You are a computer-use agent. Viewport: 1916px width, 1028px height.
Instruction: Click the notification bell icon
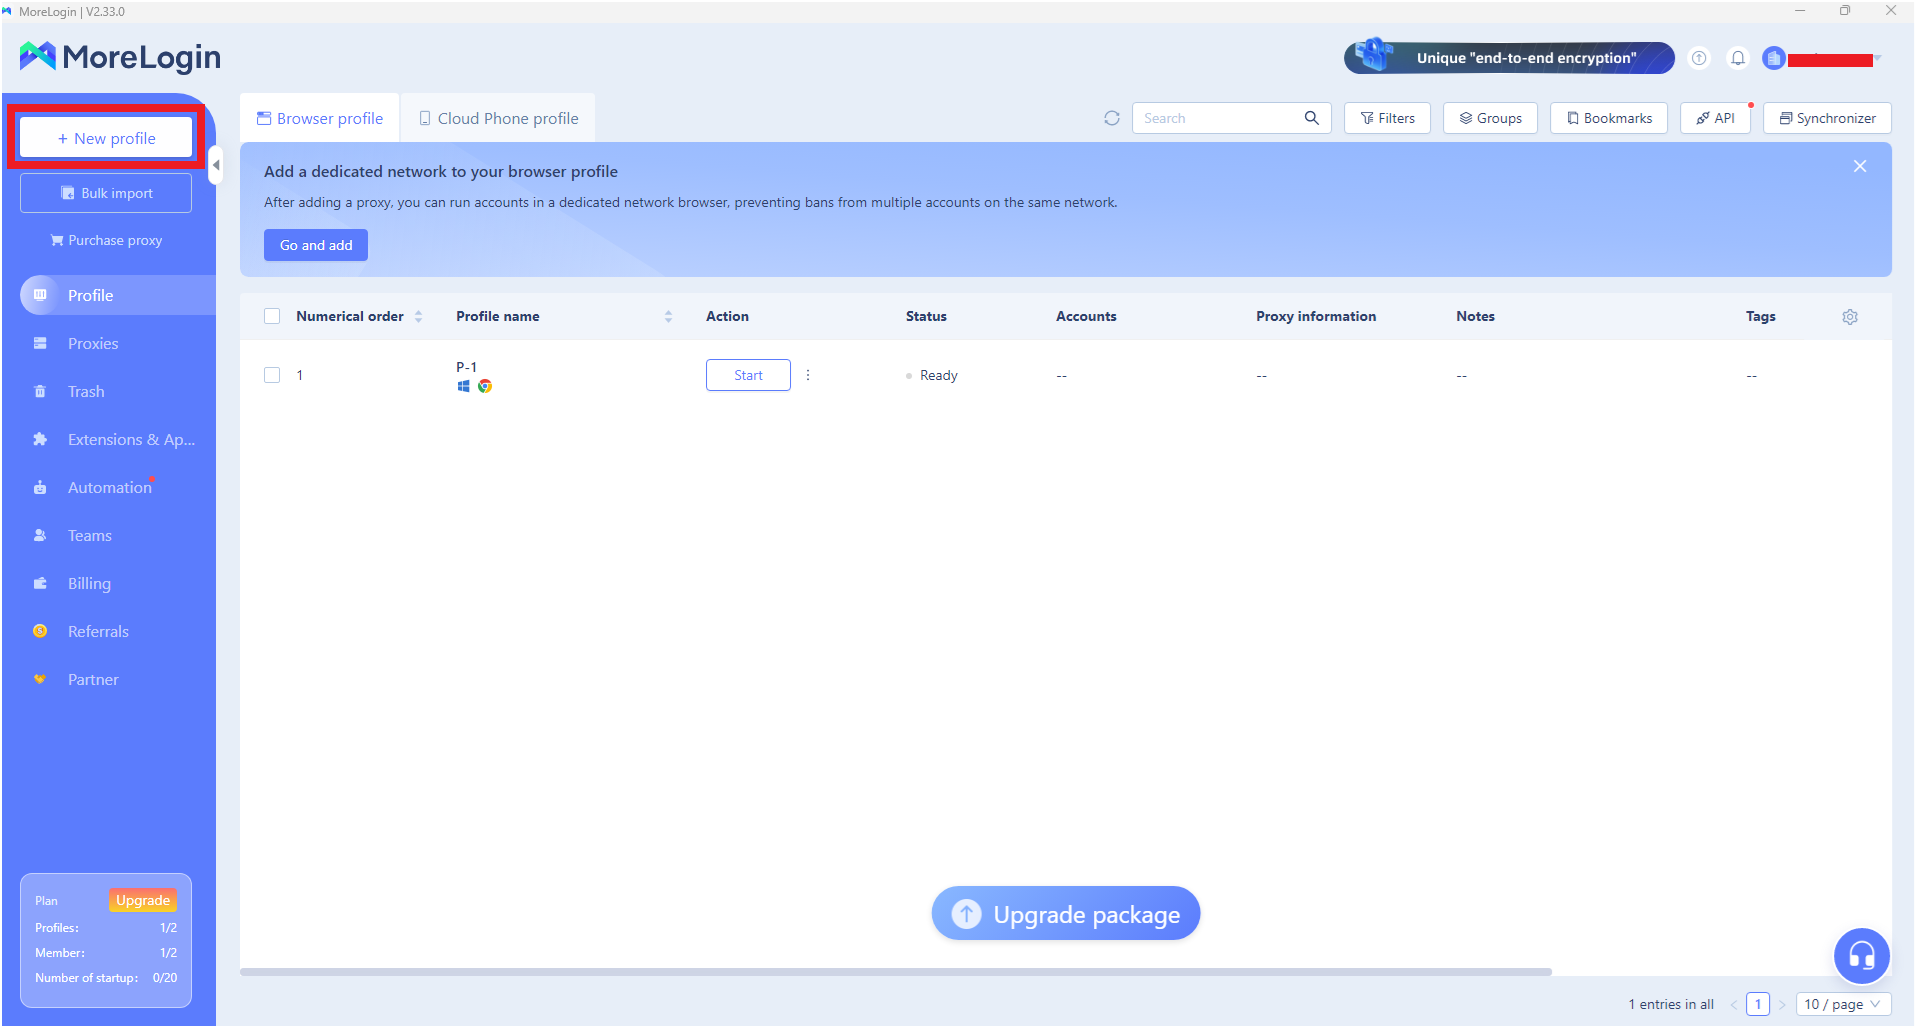tap(1738, 57)
